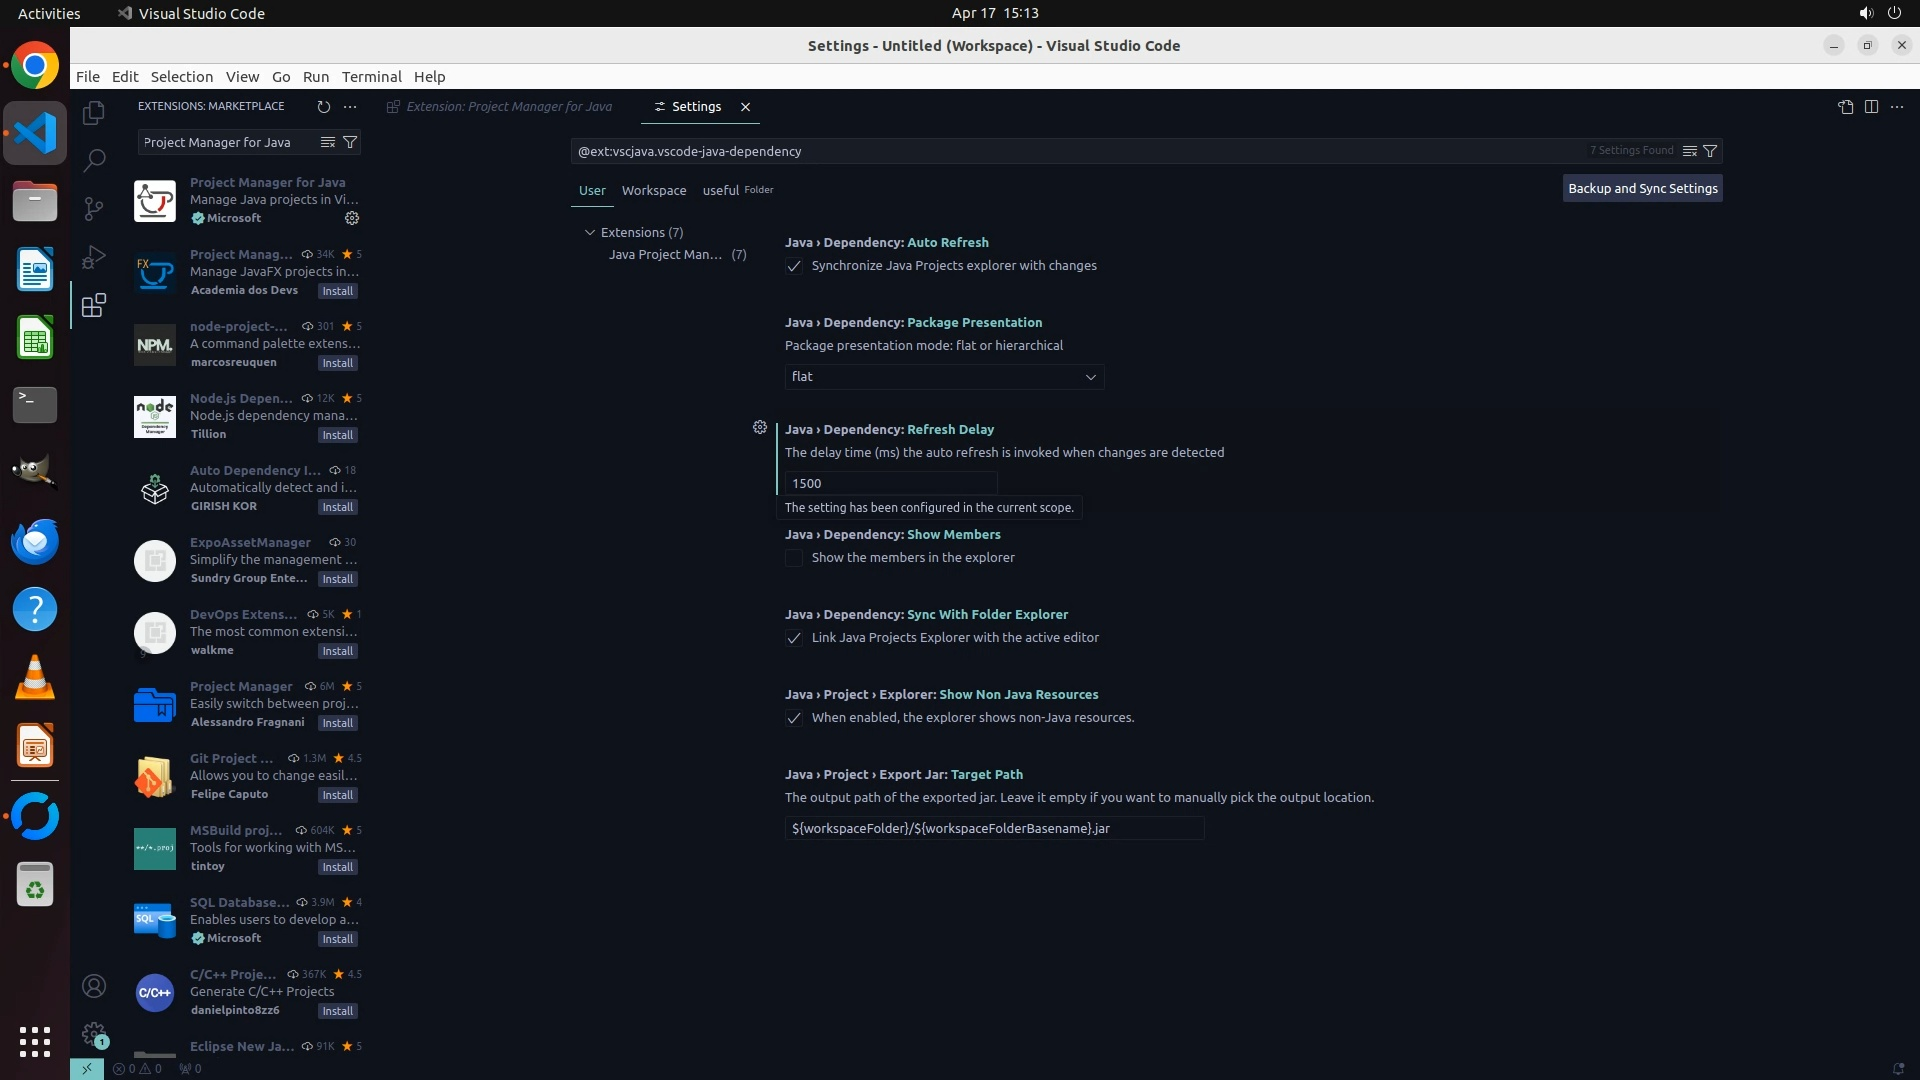The height and width of the screenshot is (1080, 1920).
Task: Open the Explorer view in activity bar
Action: tap(94, 113)
